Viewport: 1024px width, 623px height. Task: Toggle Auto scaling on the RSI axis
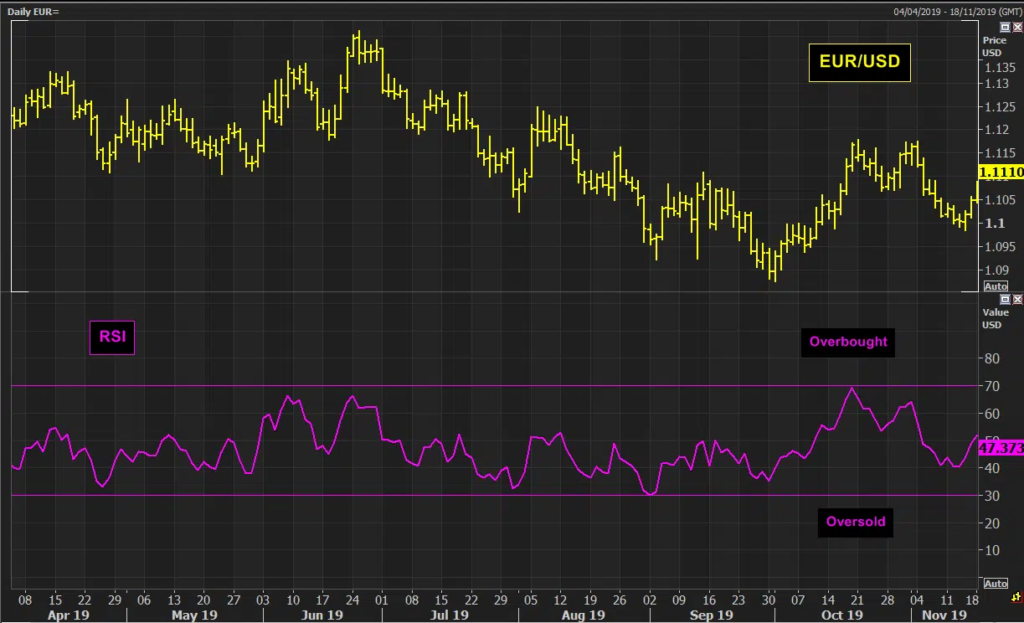995,583
